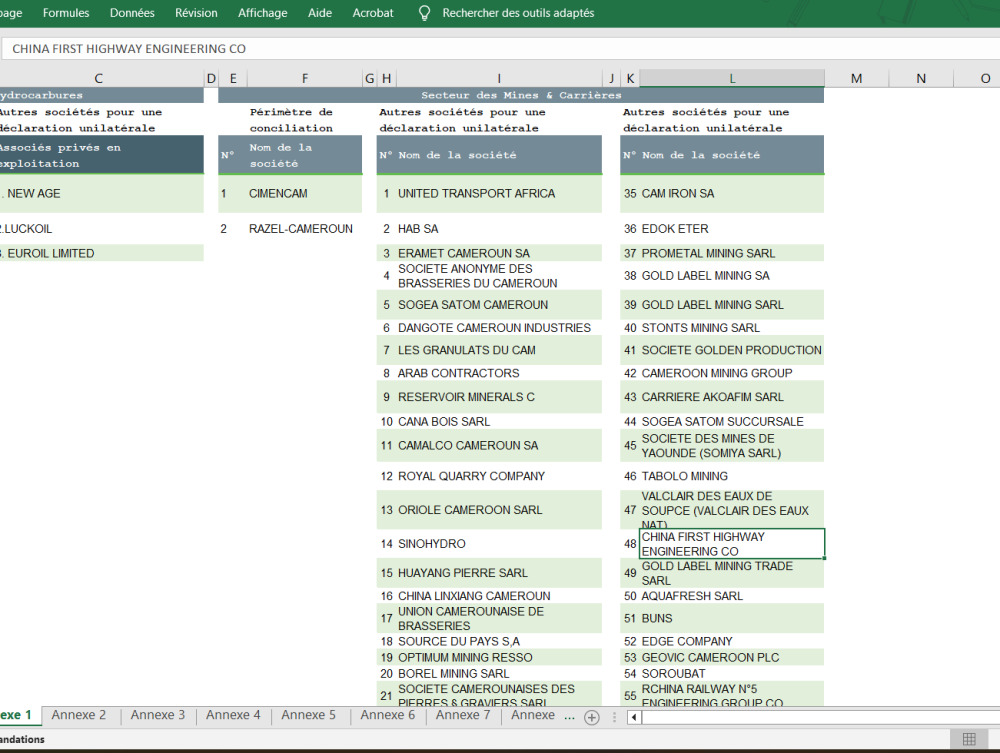This screenshot has width=1000, height=753.
Task: Click the normal view grid icon in status bar
Action: [969, 739]
